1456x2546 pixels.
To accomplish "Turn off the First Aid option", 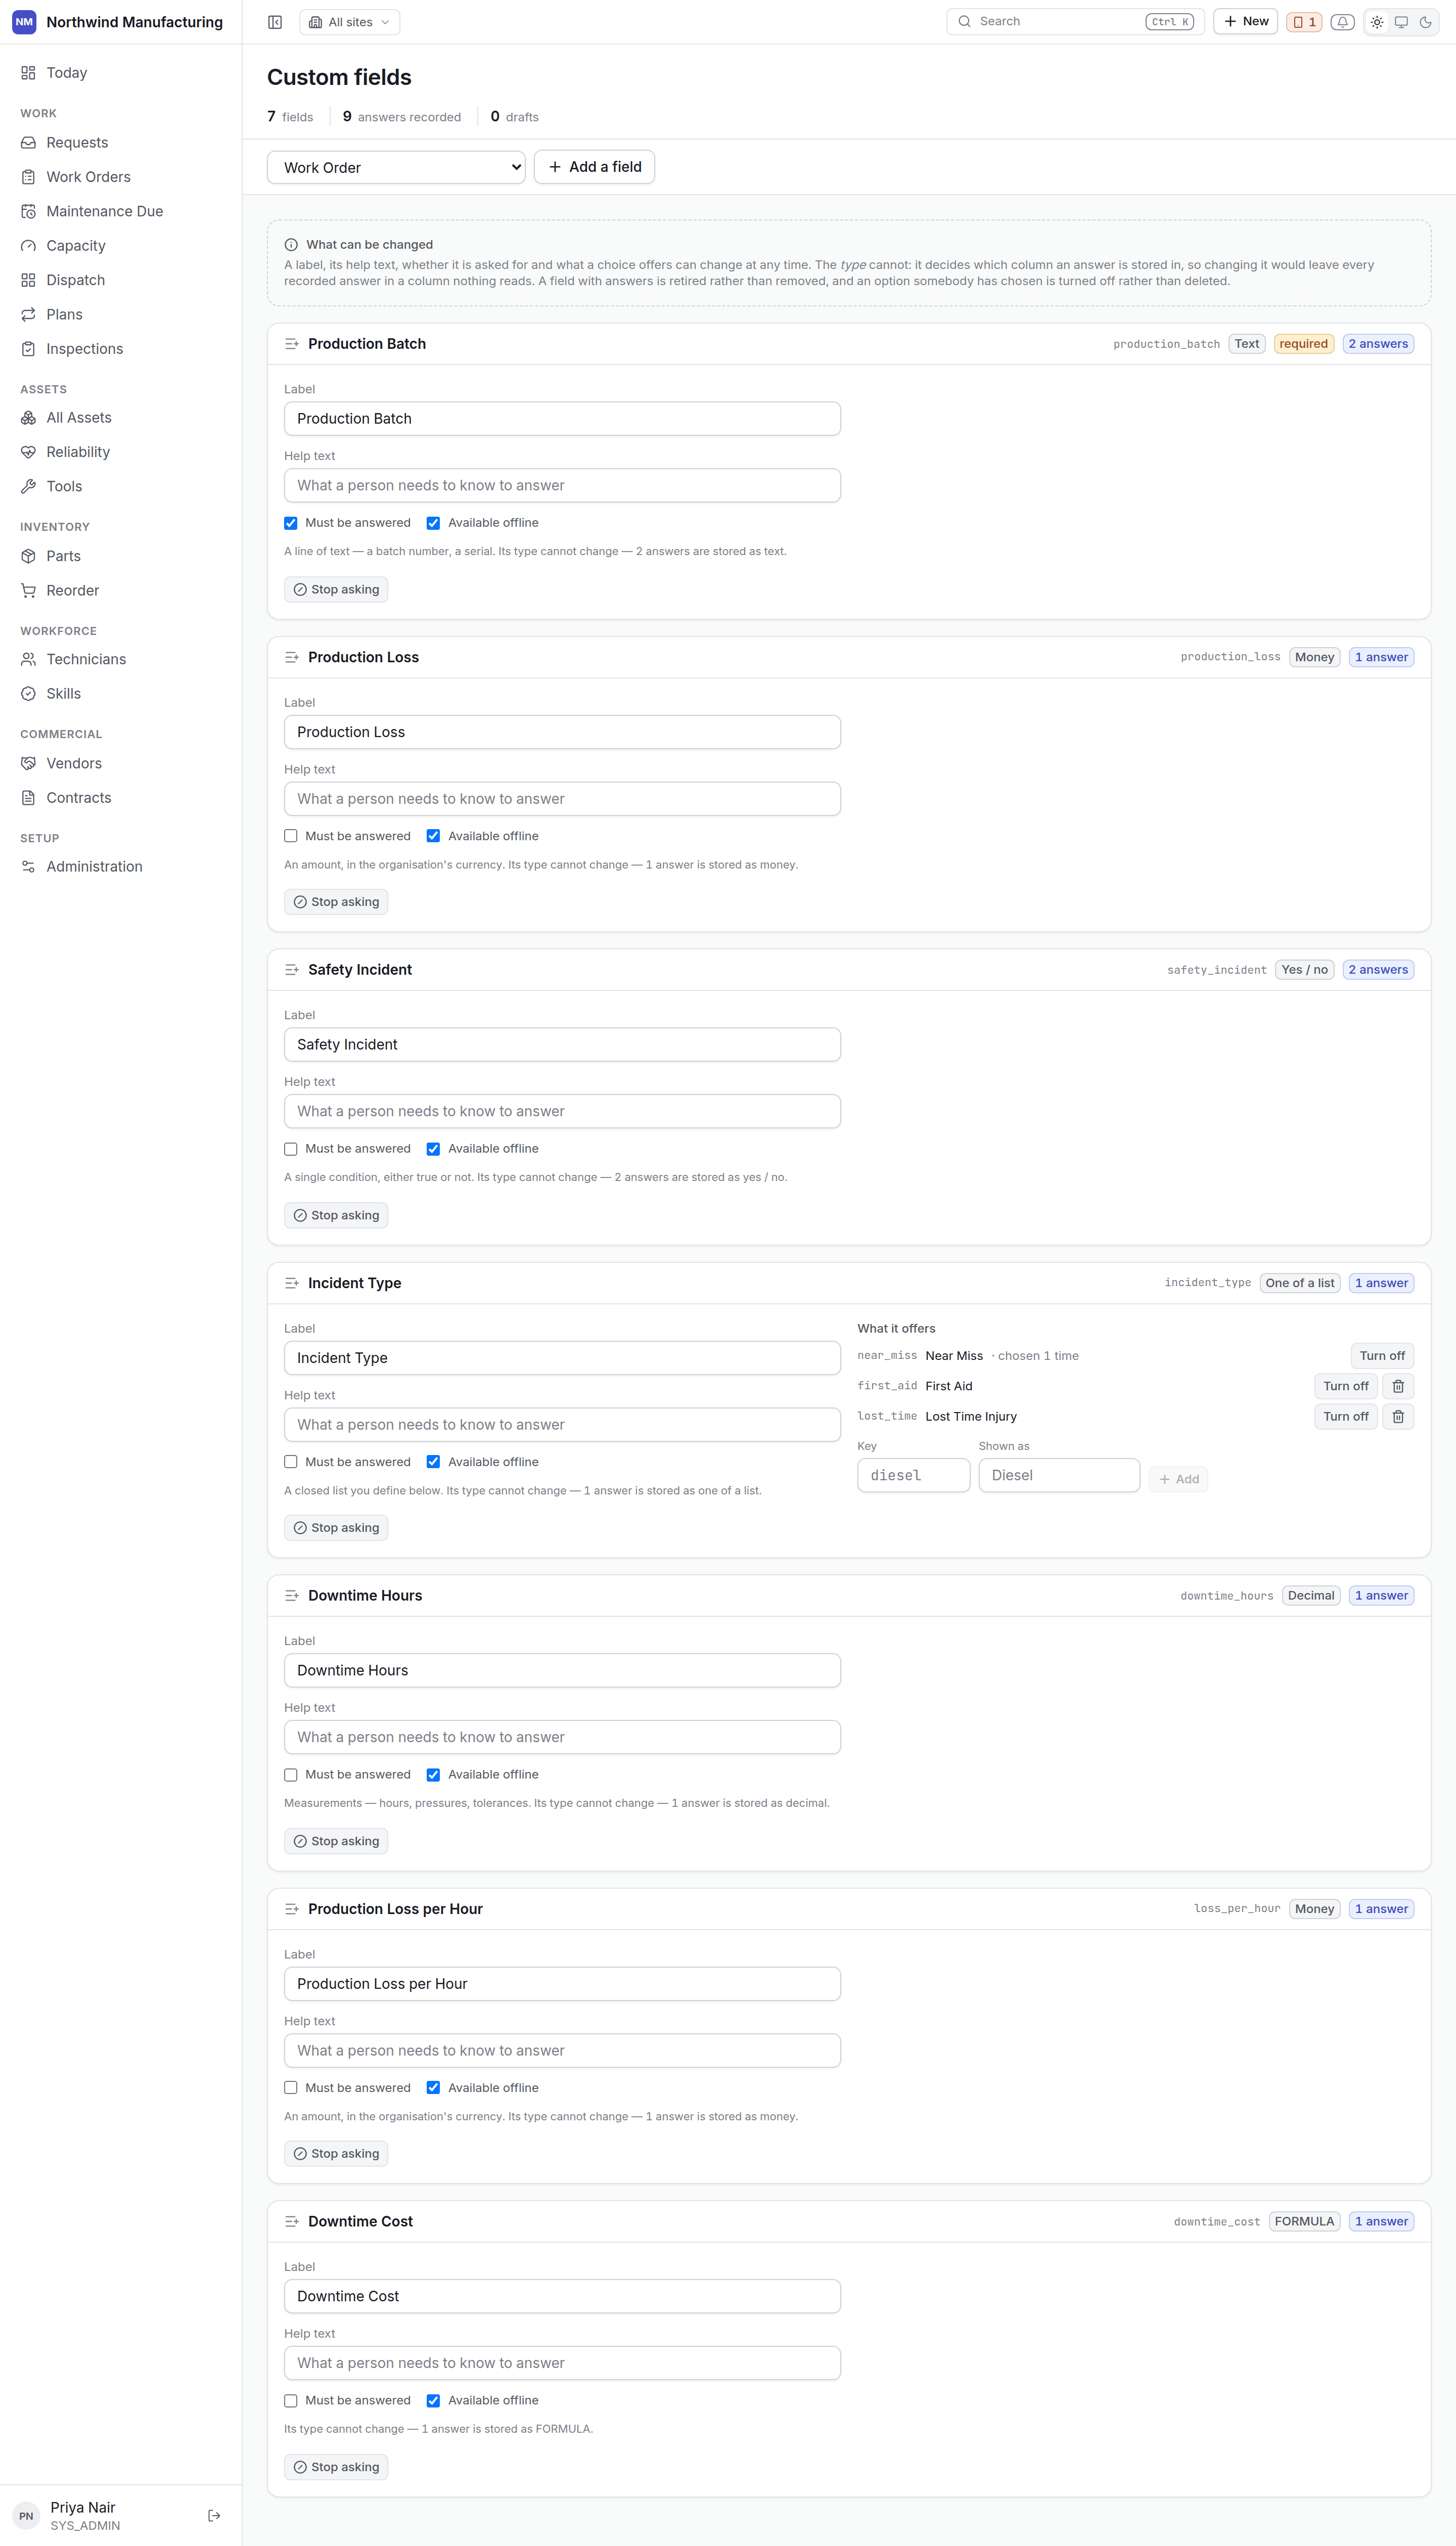I will tap(1345, 1386).
